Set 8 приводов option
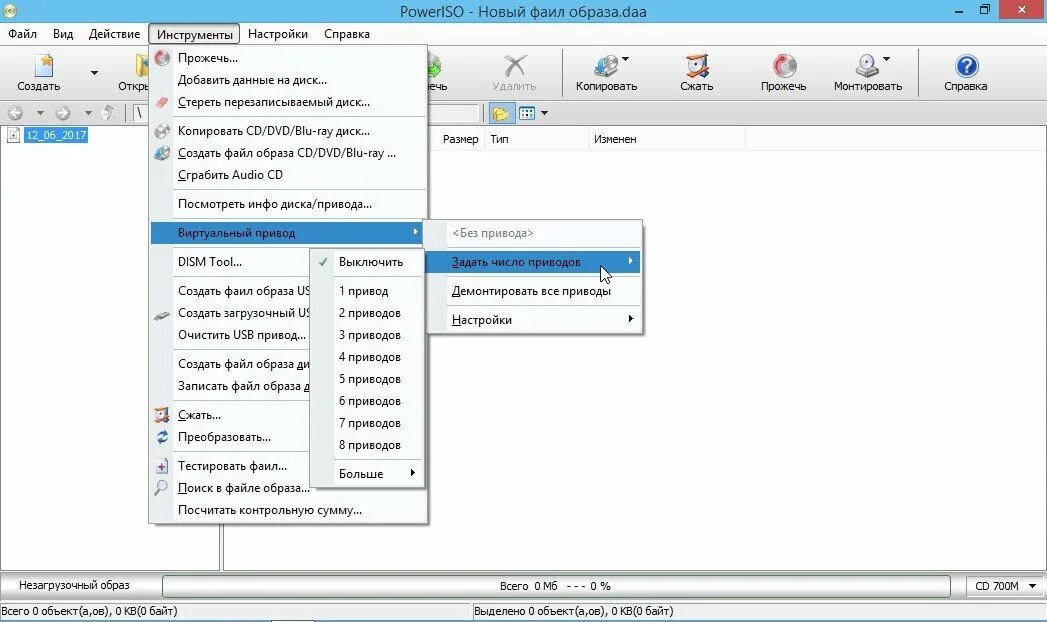Viewport: 1047px width, 622px height. pyautogui.click(x=367, y=445)
